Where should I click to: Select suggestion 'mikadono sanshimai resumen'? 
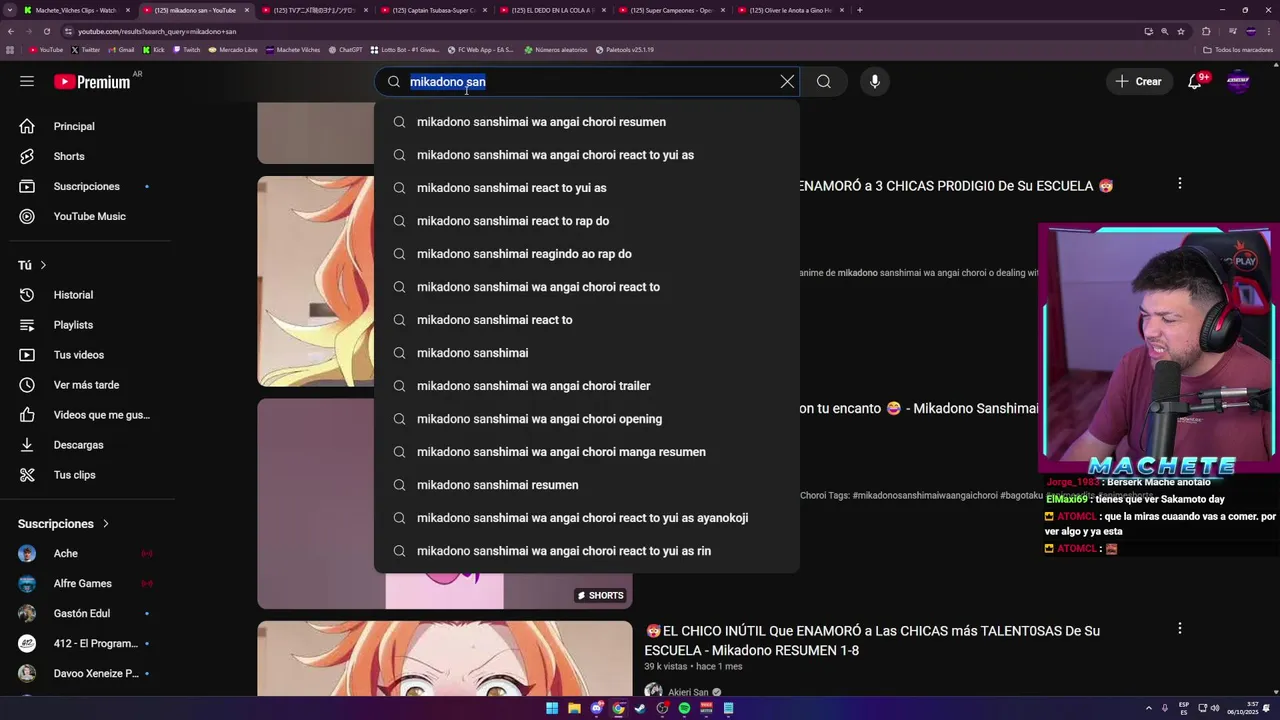tap(587, 485)
